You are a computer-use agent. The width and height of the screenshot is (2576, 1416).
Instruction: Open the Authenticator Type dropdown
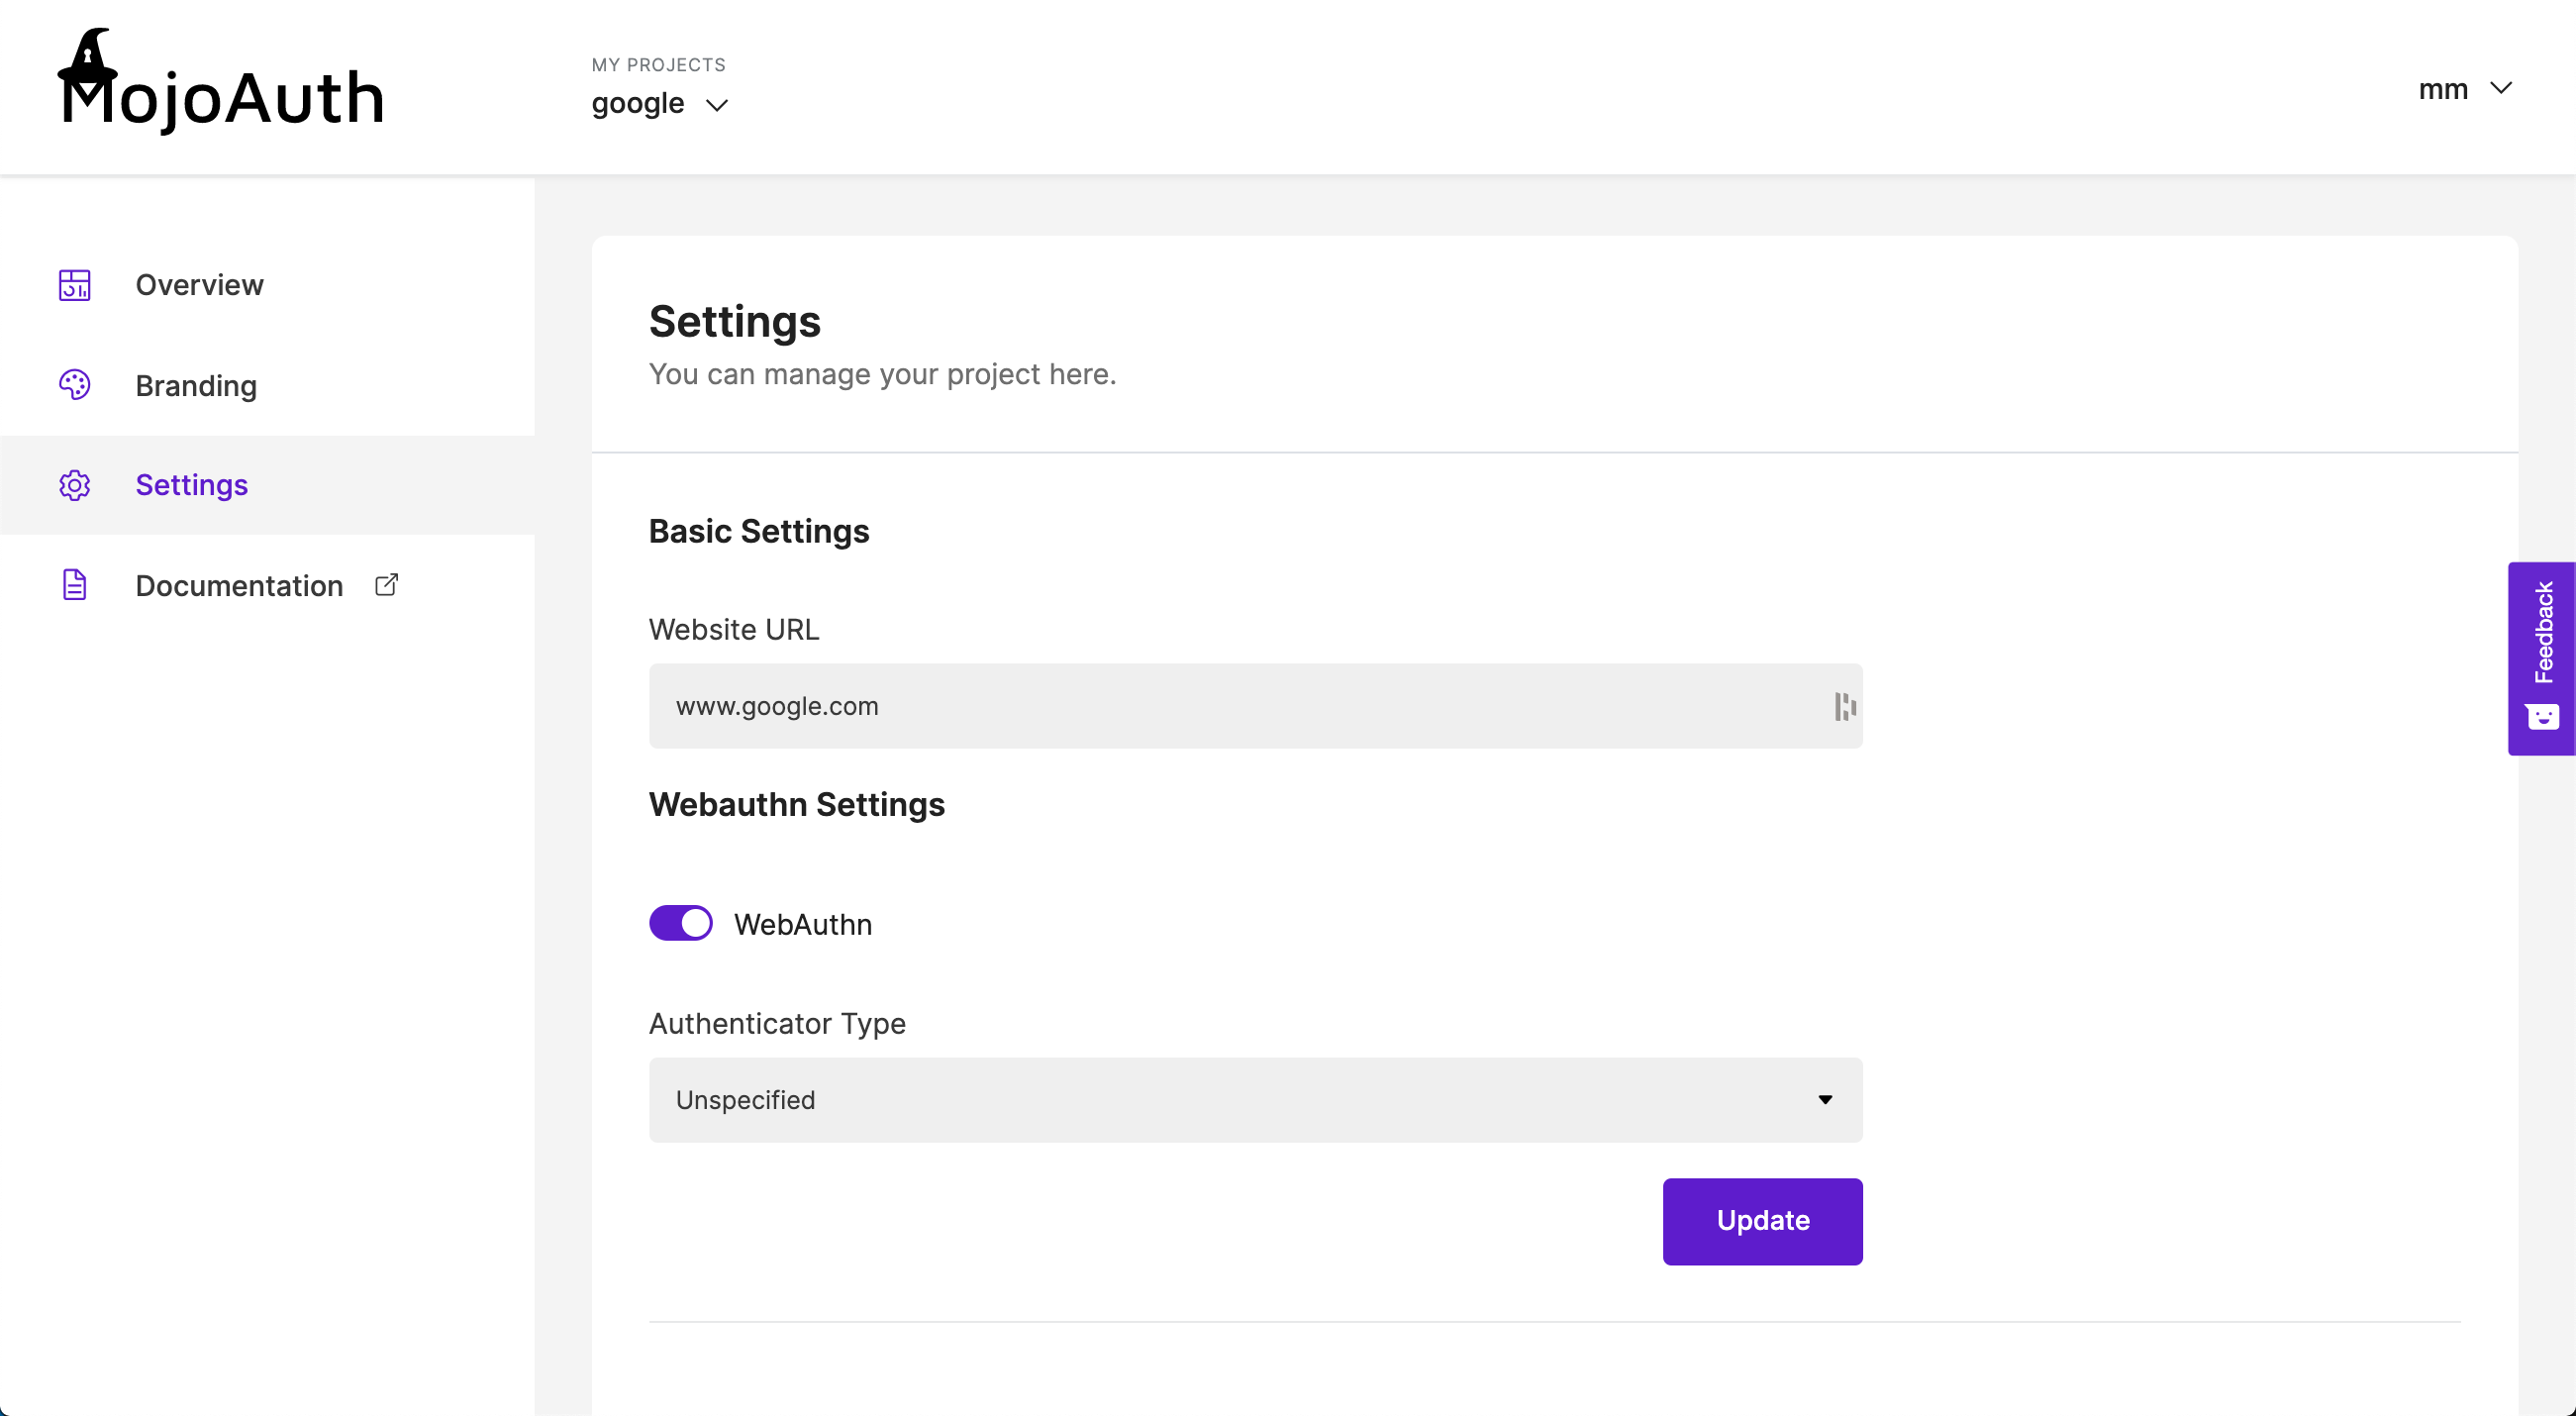coord(1826,1099)
